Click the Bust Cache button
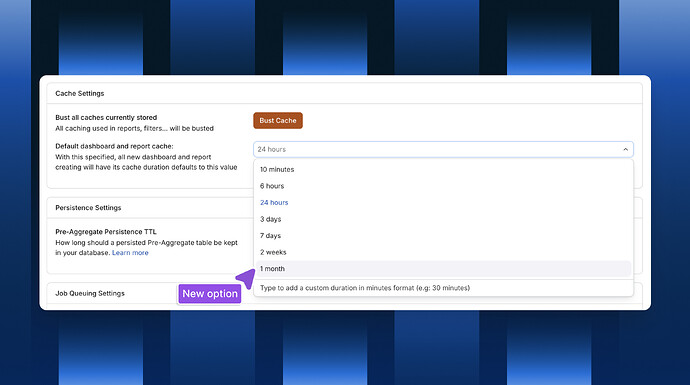This screenshot has width=690, height=385. pos(278,121)
